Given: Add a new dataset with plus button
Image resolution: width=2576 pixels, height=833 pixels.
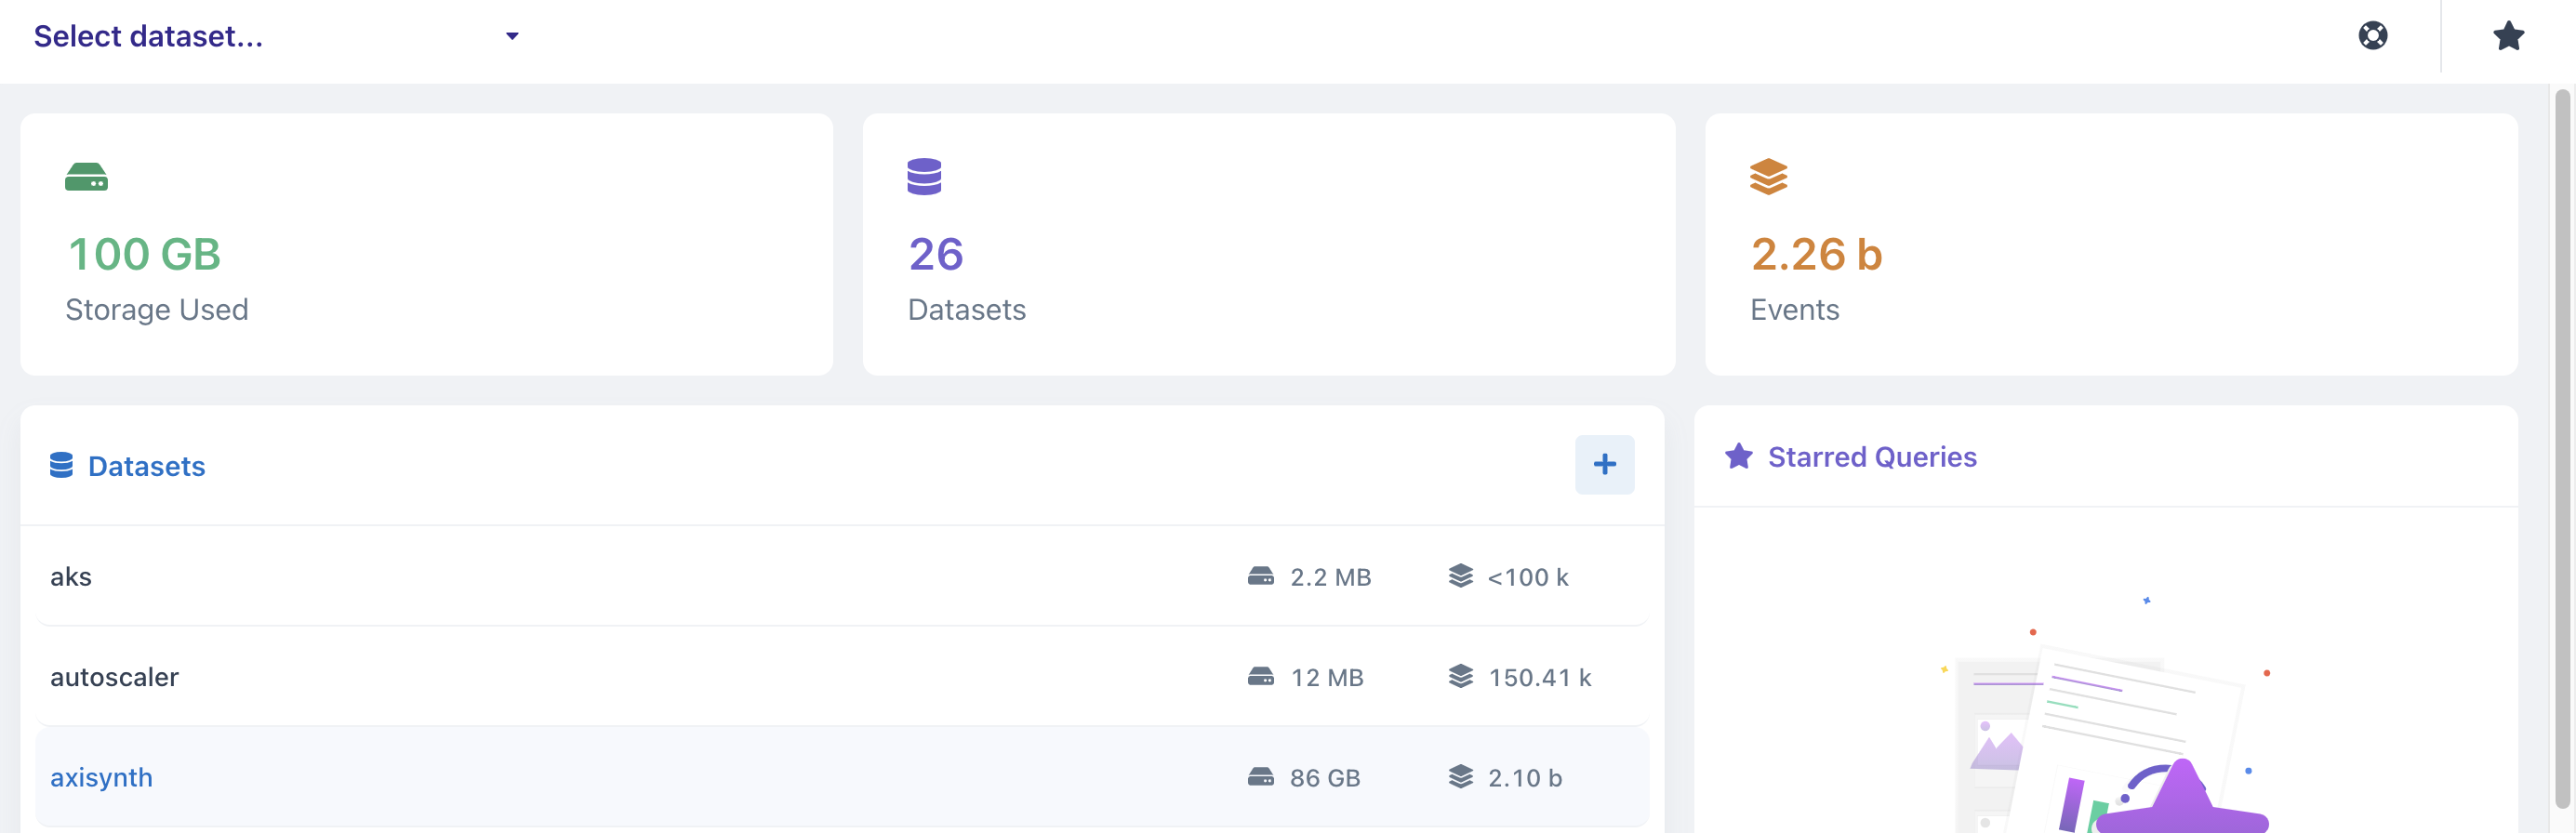Looking at the screenshot, I should [x=1604, y=464].
